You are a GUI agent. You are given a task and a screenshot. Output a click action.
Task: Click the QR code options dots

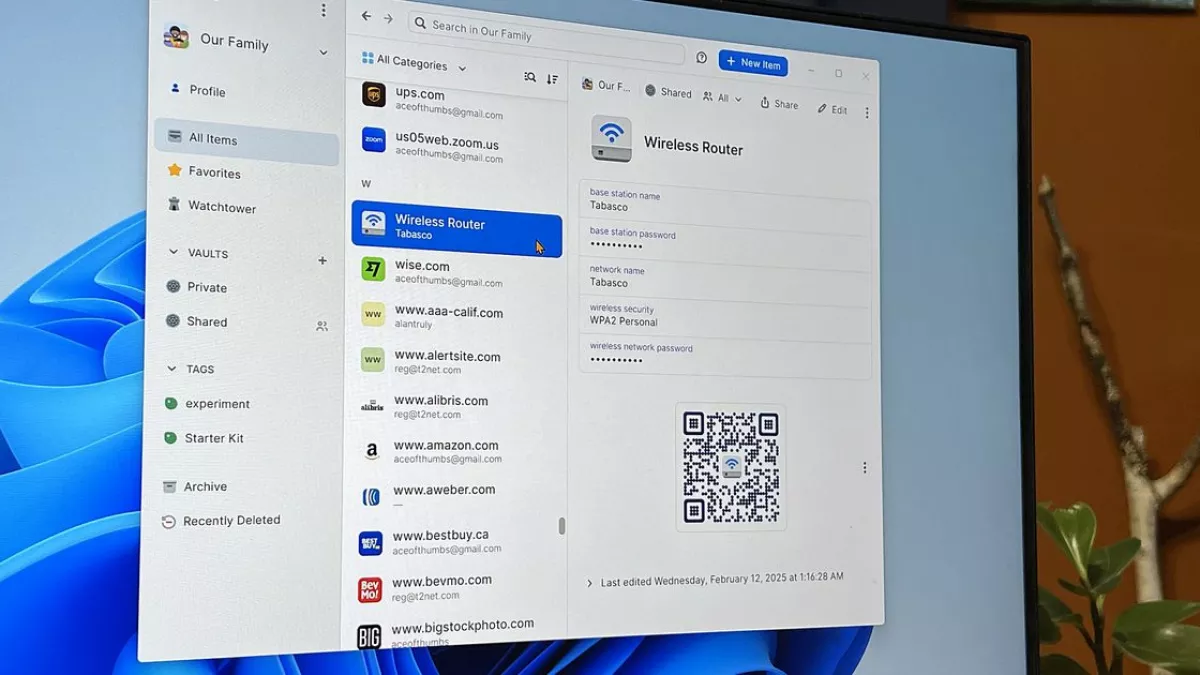click(x=865, y=468)
